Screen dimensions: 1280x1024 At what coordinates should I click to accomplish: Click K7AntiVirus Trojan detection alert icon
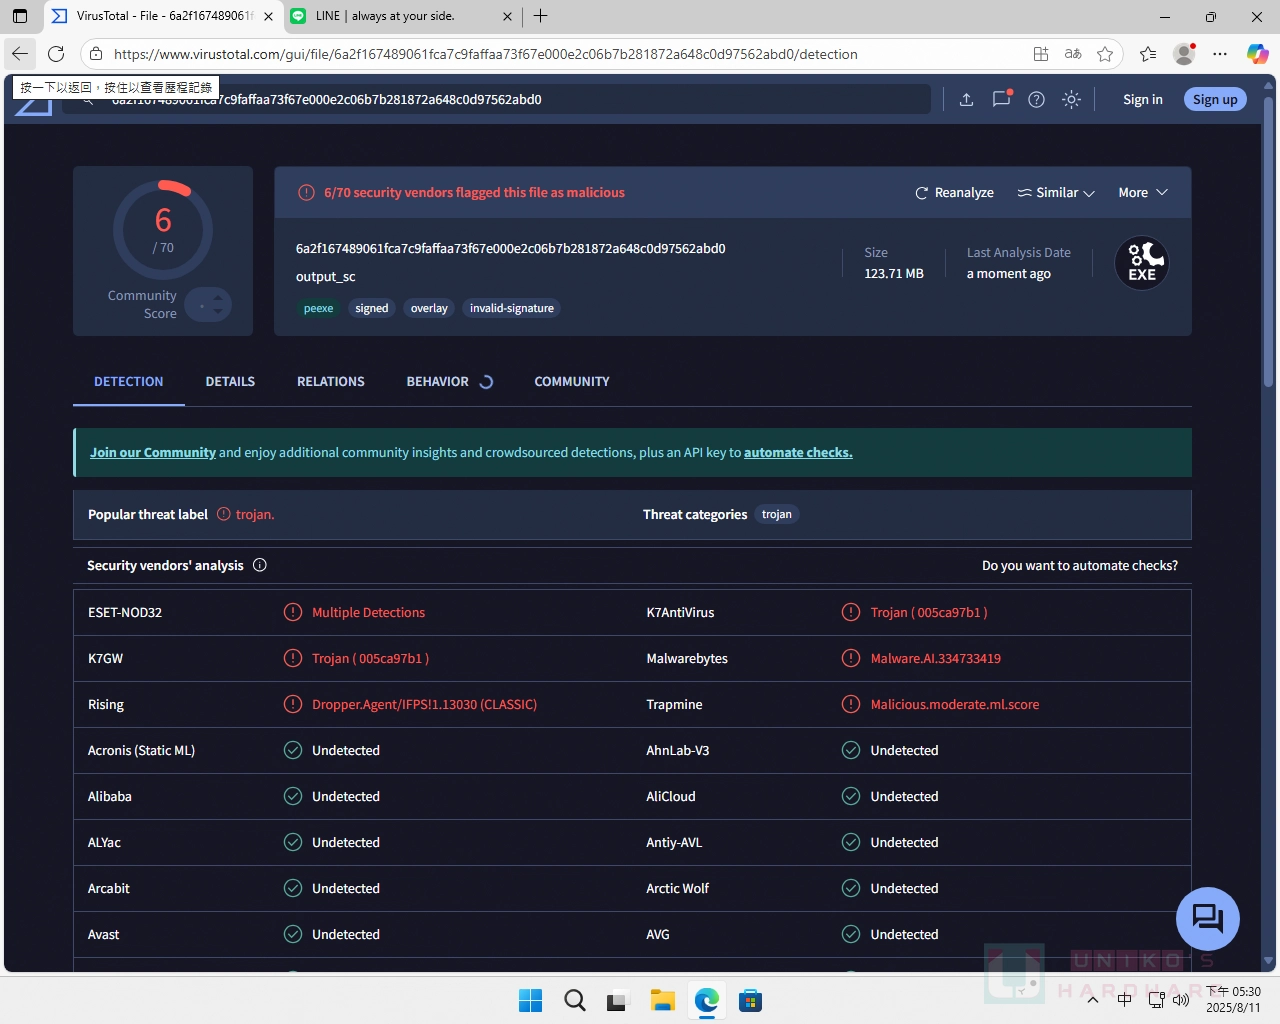pos(851,612)
